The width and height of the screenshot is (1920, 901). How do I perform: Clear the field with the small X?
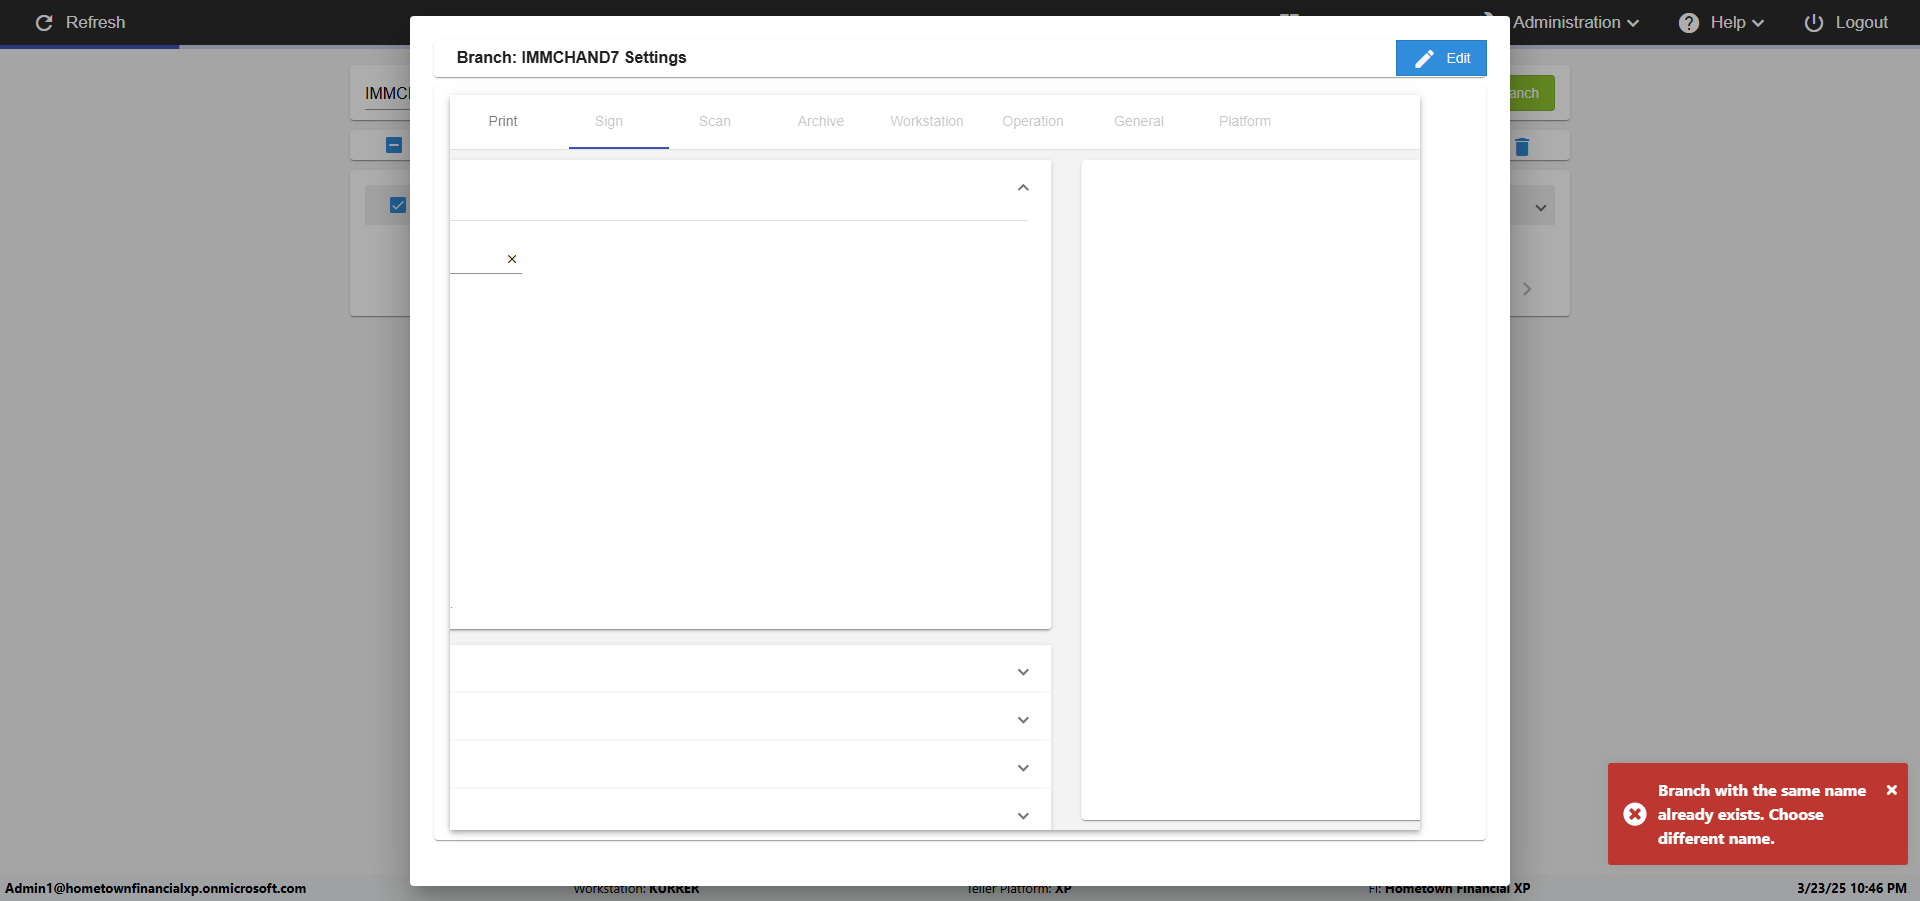[512, 259]
